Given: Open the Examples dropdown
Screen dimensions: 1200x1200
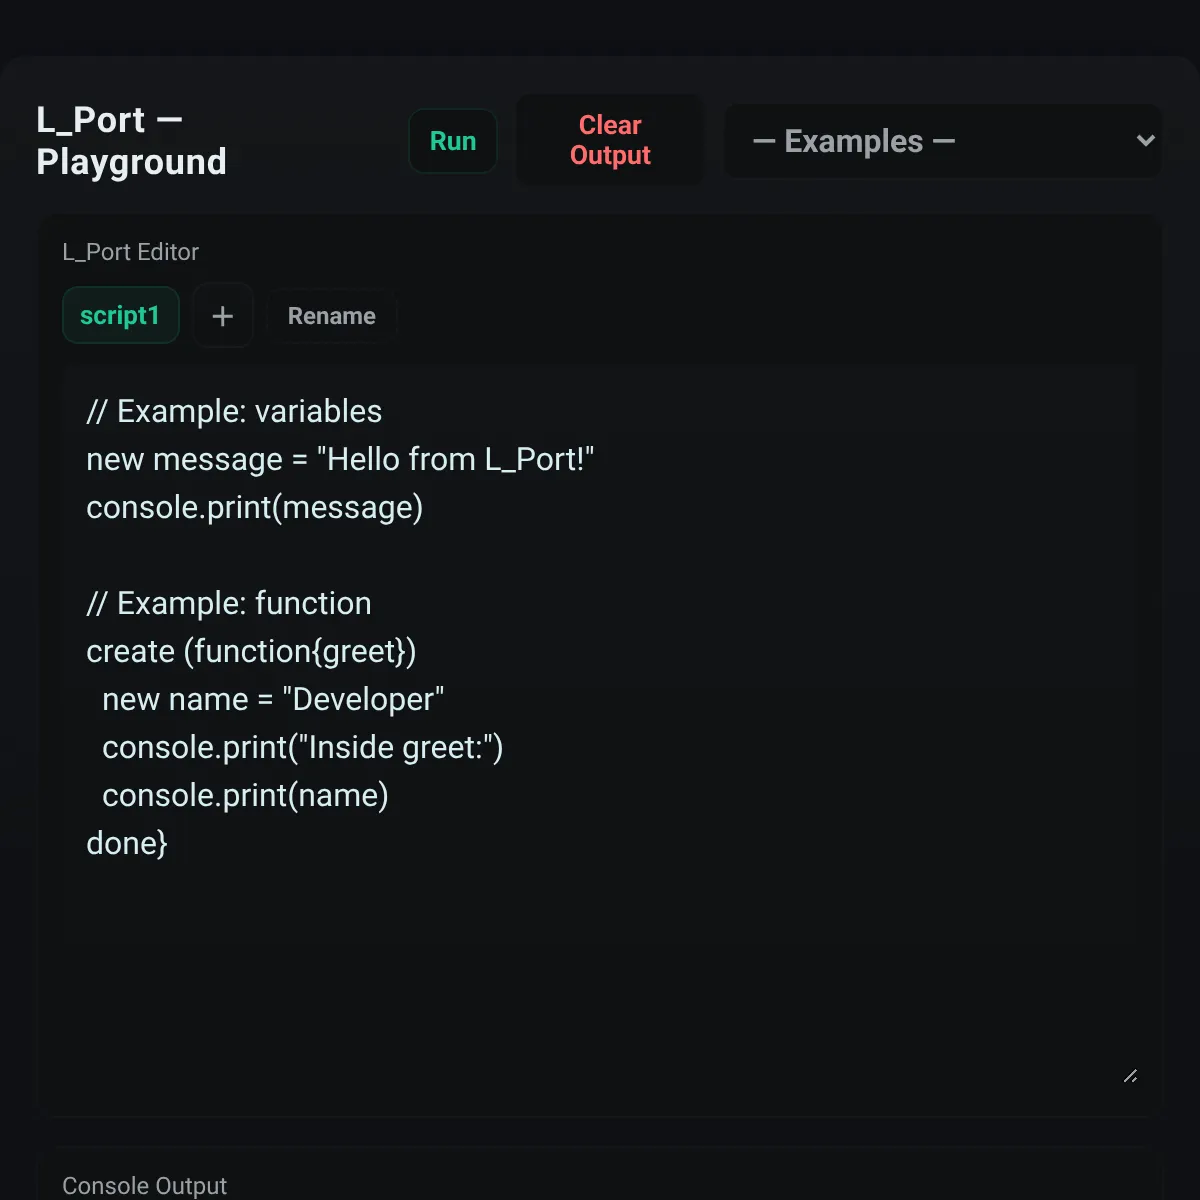Looking at the screenshot, I should tap(942, 141).
